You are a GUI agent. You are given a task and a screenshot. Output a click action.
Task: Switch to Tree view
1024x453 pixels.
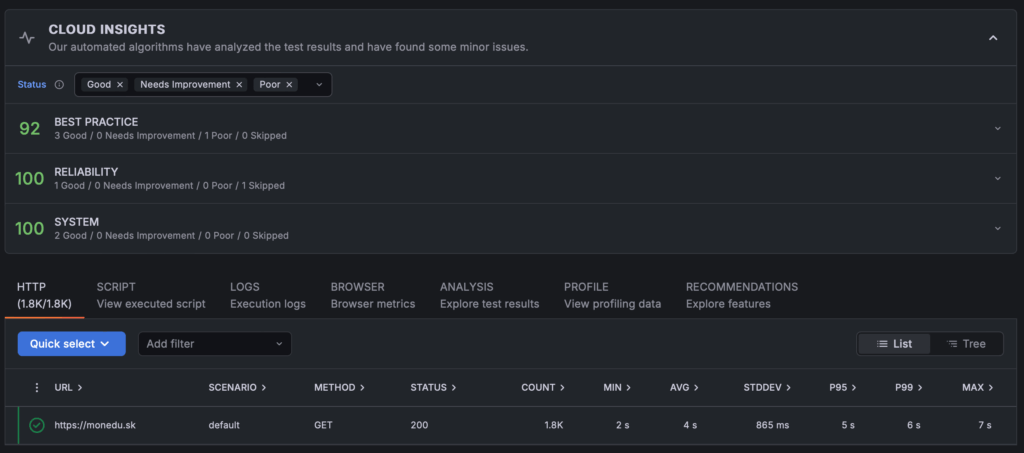click(966, 344)
